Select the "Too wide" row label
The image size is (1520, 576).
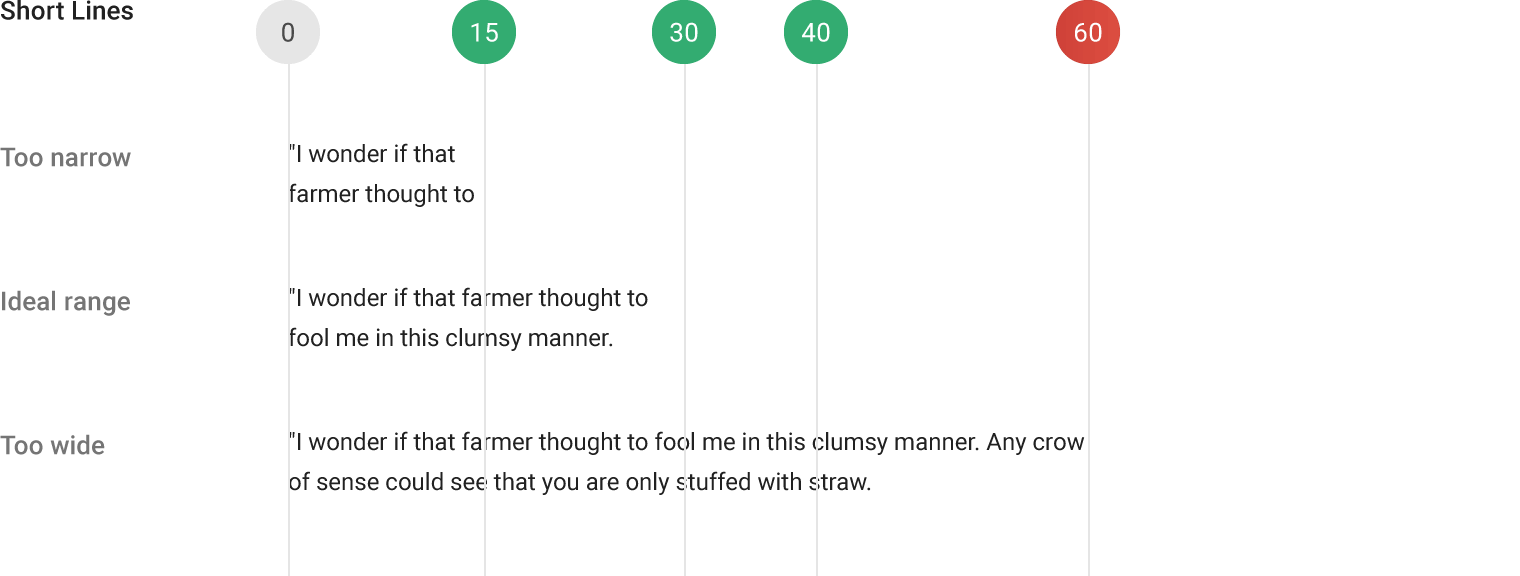coord(53,446)
